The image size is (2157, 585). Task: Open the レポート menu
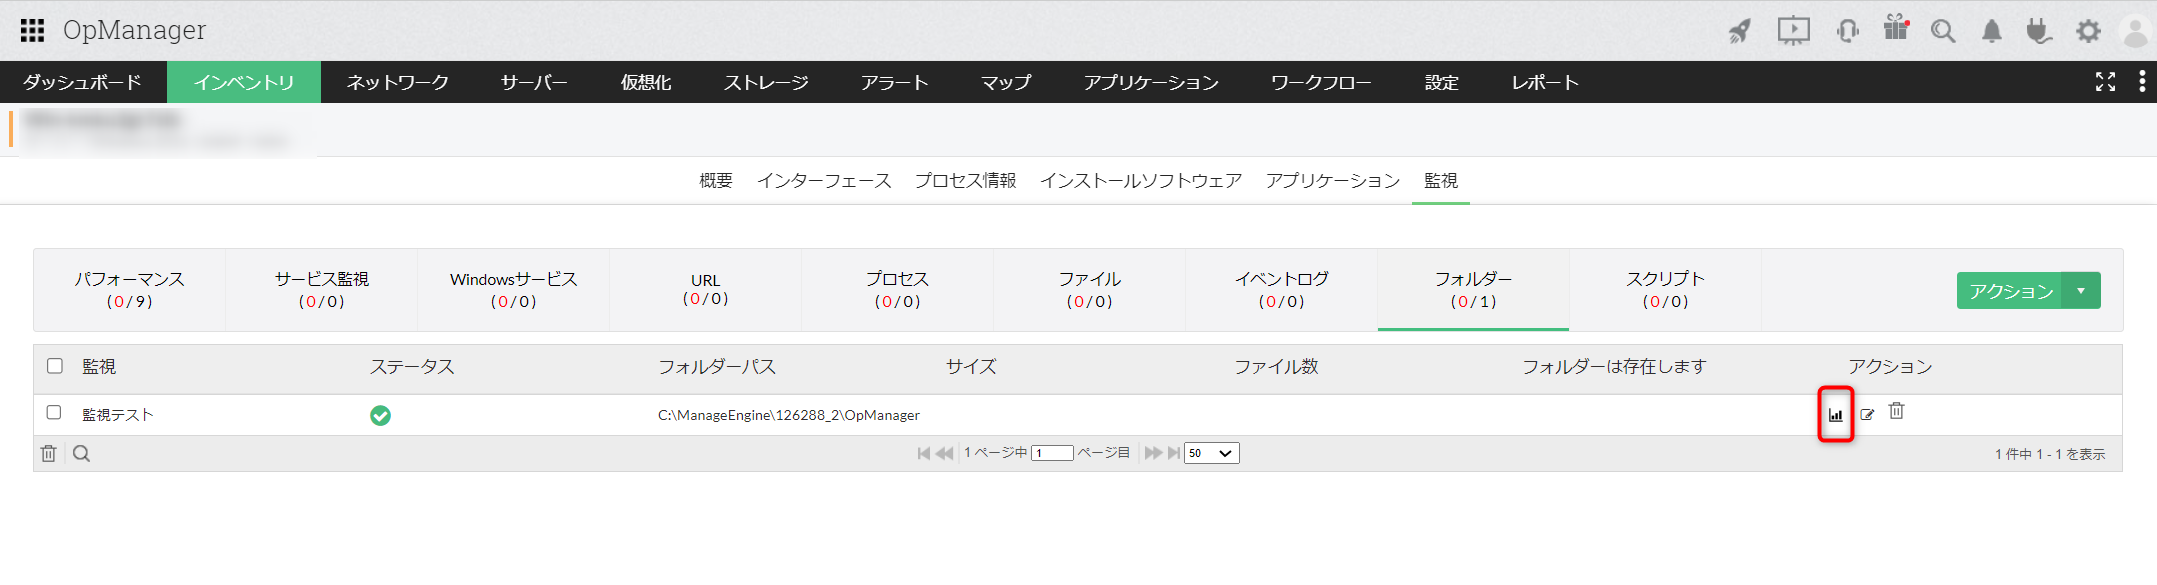pos(1545,82)
